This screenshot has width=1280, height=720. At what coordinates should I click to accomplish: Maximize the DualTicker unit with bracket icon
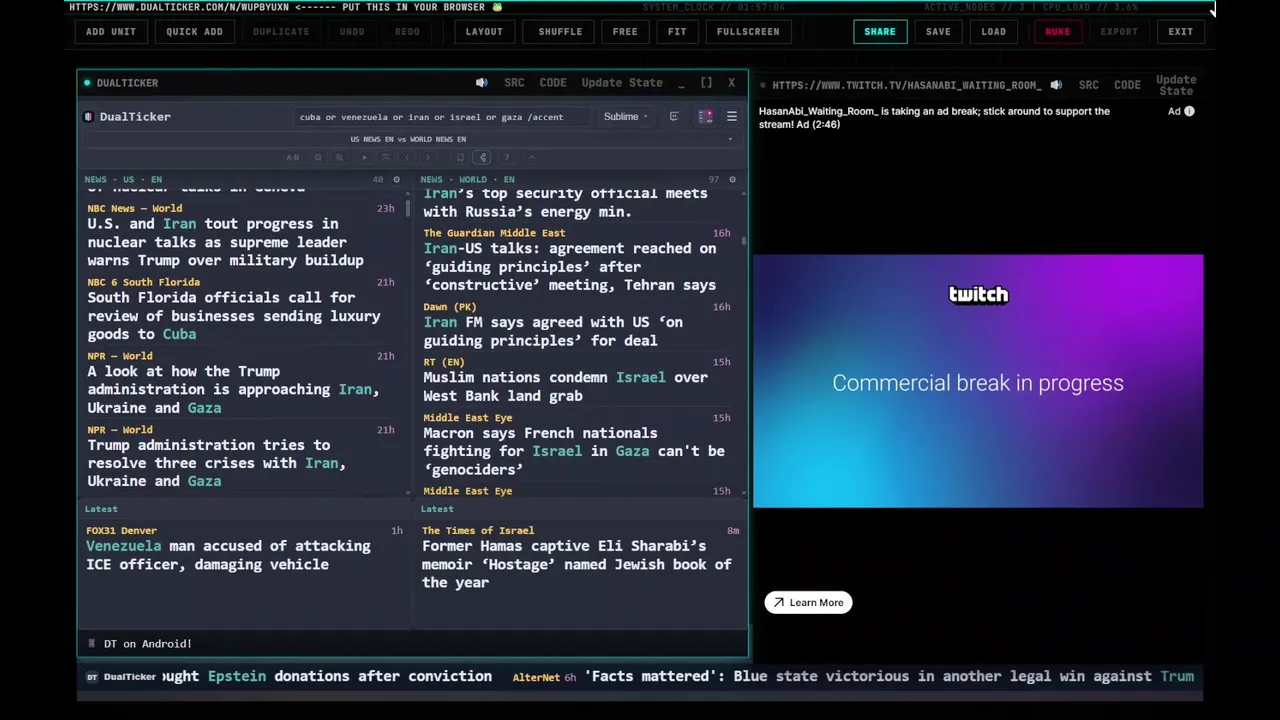tap(706, 83)
